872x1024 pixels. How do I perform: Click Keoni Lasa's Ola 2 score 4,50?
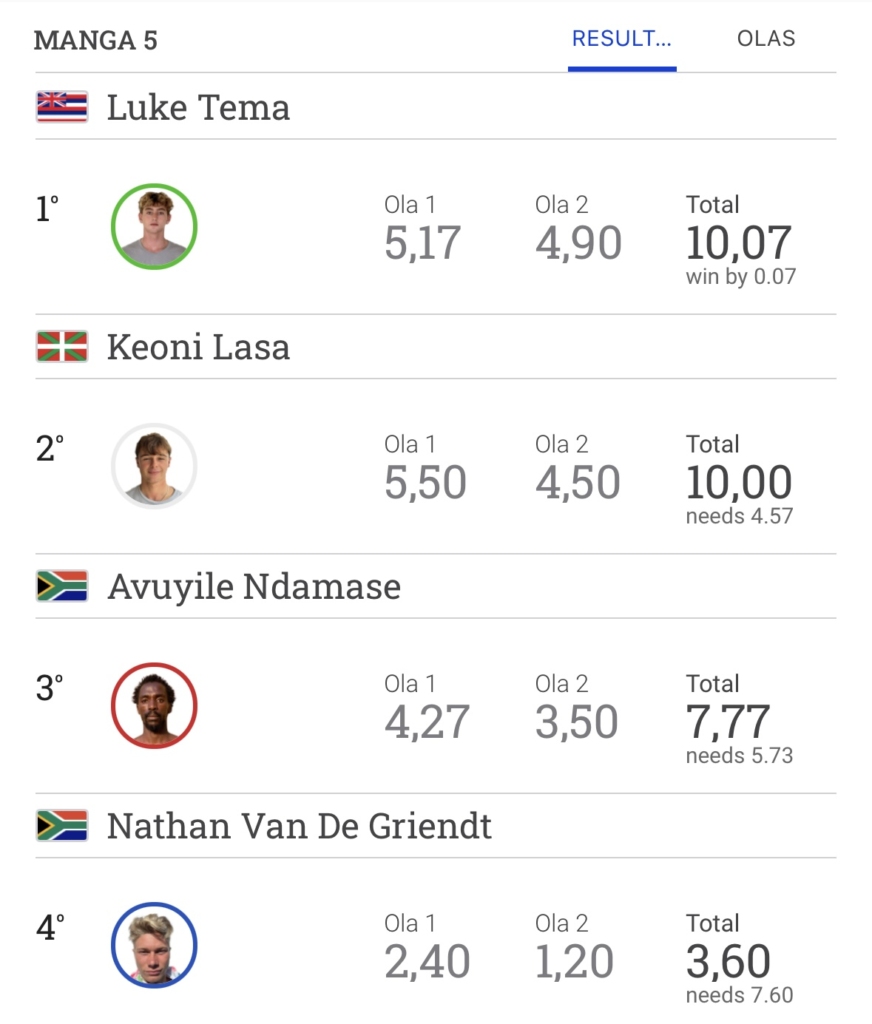(x=578, y=483)
